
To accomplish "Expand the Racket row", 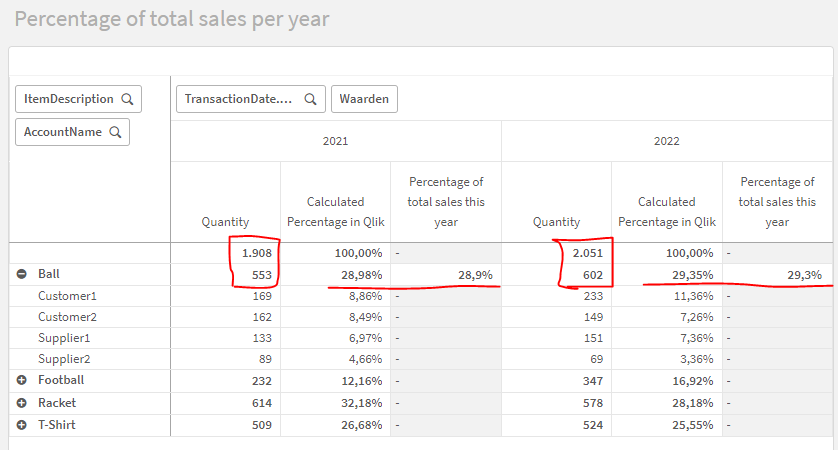I will (22, 403).
